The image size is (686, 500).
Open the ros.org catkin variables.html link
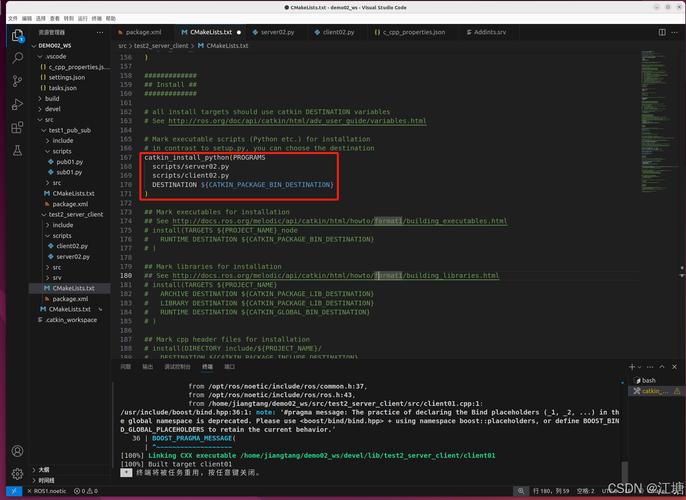[x=297, y=121]
